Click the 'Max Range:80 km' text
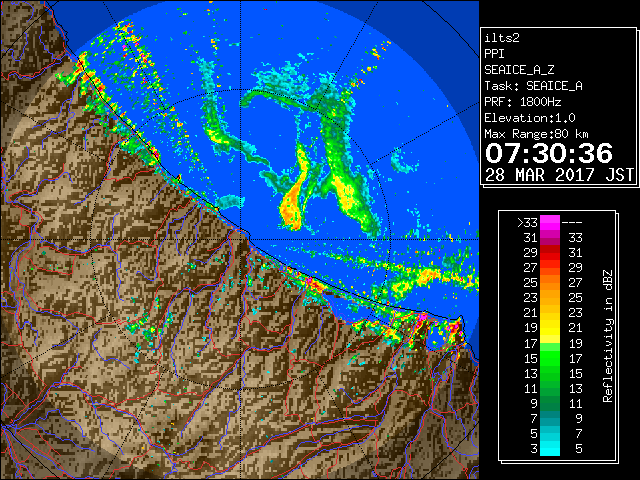The width and height of the screenshot is (640, 480). click(536, 134)
